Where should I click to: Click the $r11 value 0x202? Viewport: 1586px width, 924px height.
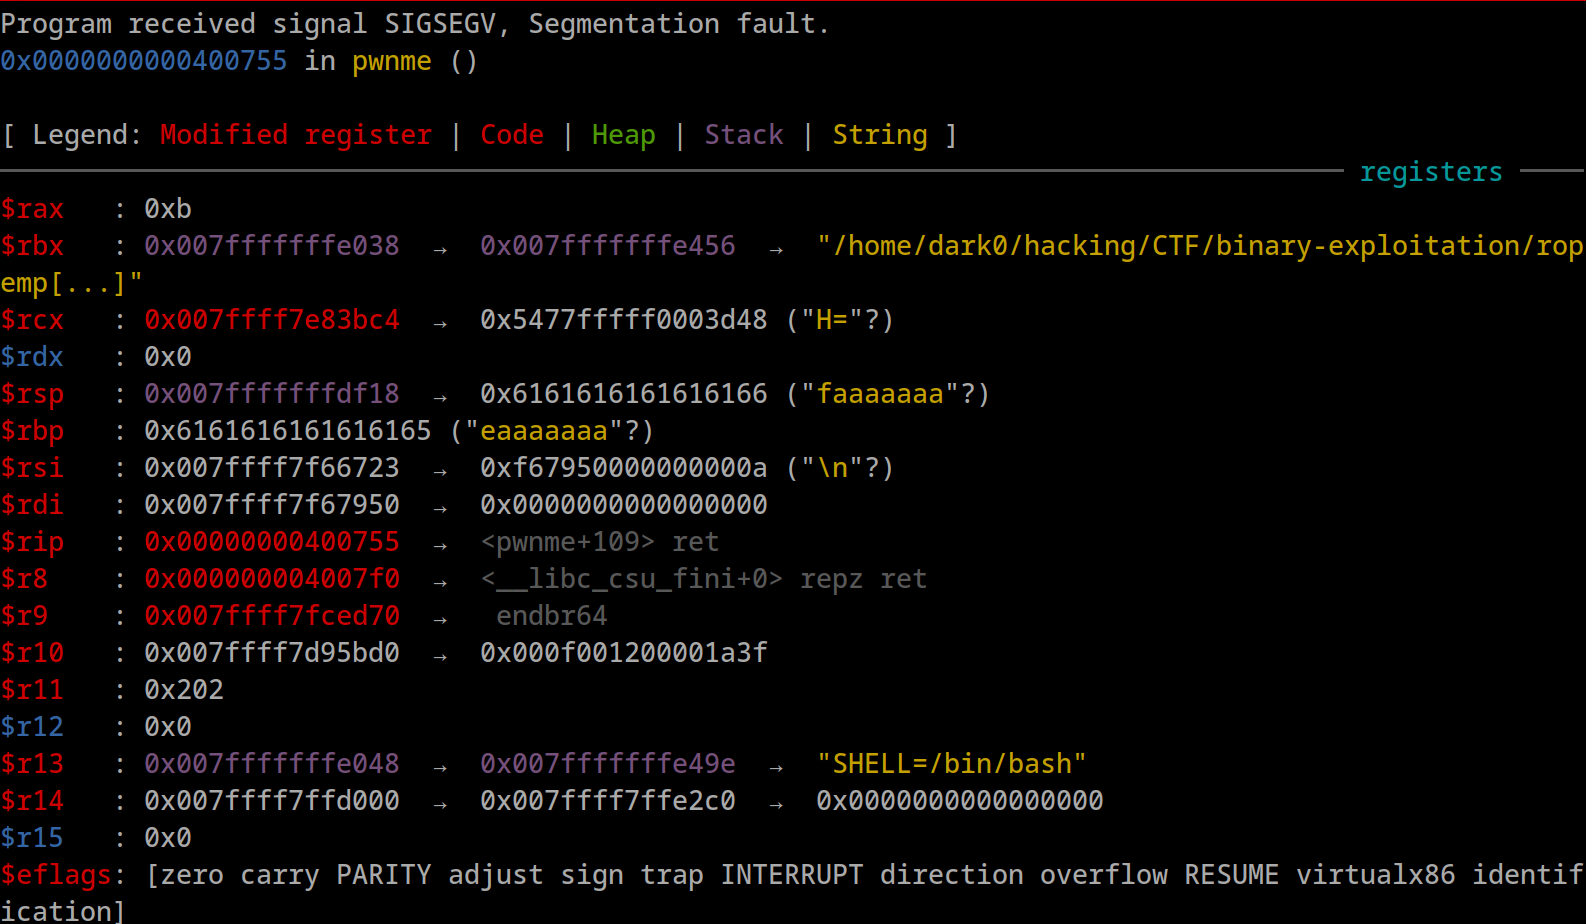(x=184, y=690)
